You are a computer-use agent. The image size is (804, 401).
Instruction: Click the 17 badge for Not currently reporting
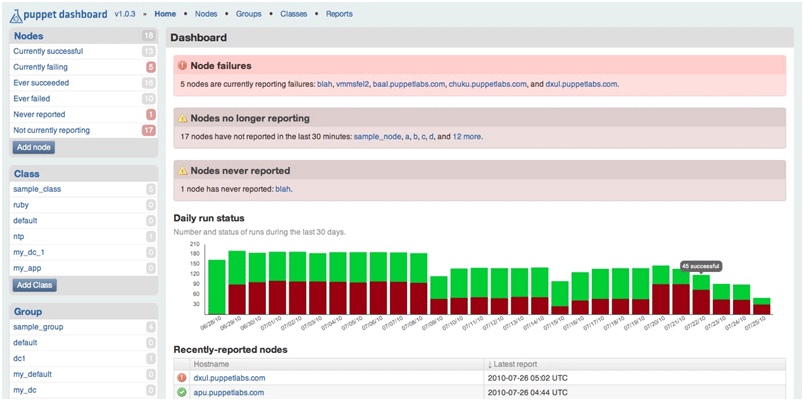tap(148, 130)
